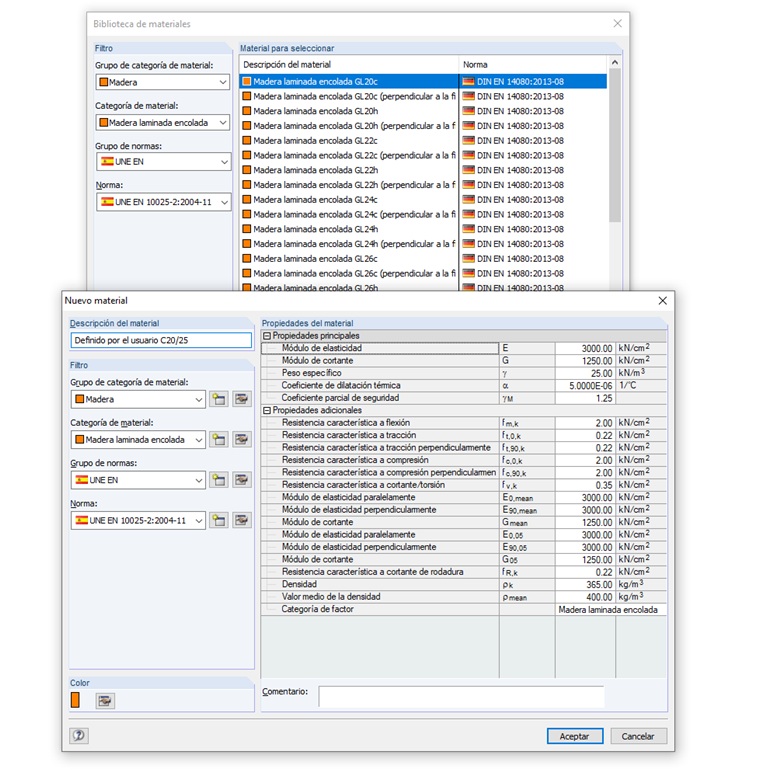Select GL24h (perpendicular a la f row

click(423, 244)
